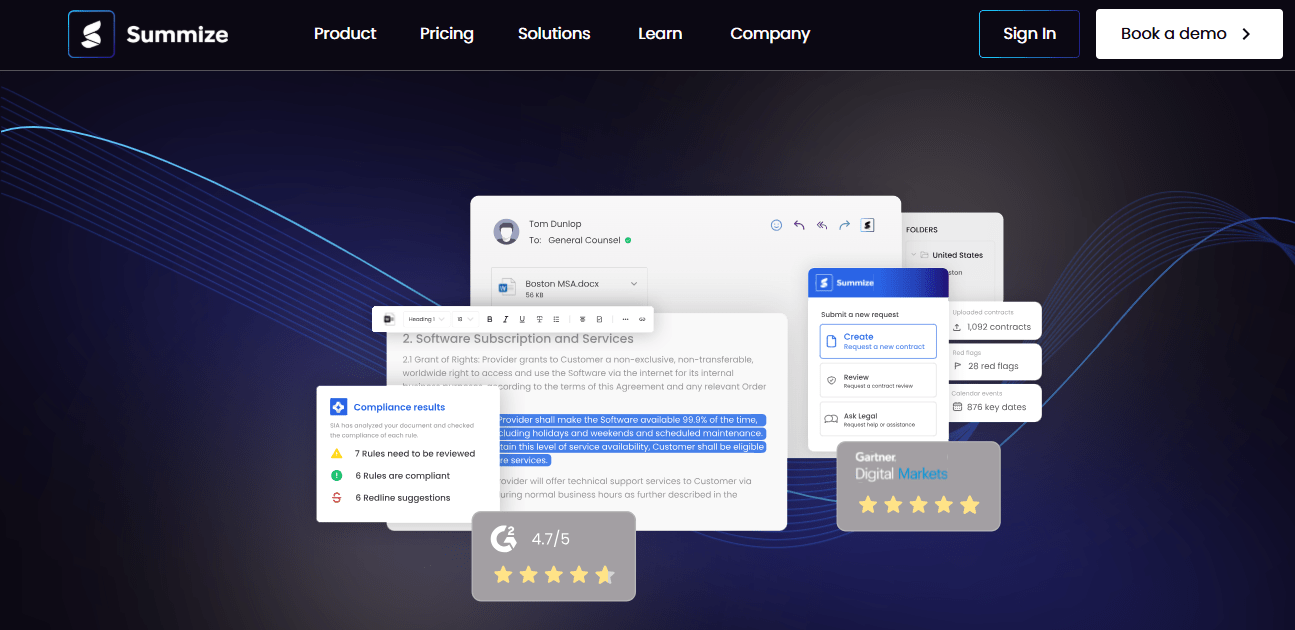Click the Book a demo button
Image resolution: width=1295 pixels, height=630 pixels.
pos(1188,34)
